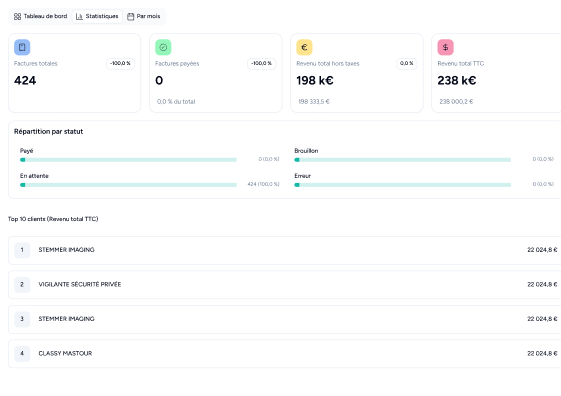561x396 pixels.
Task: Click the 424 (100,0 %) En attente count
Action: point(263,184)
